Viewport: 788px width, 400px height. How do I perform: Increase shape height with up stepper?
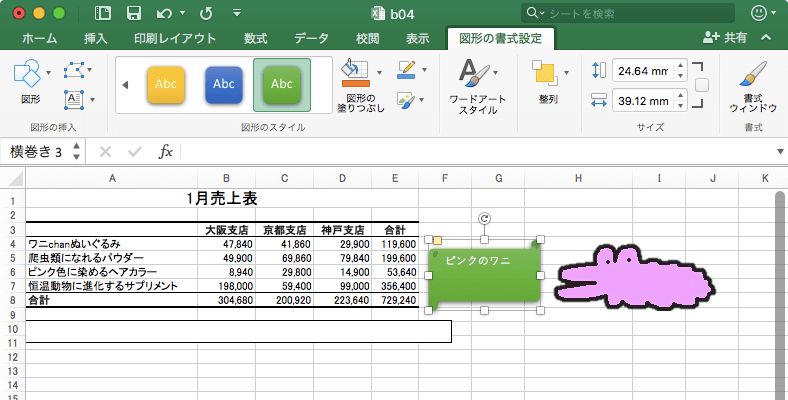[x=680, y=65]
